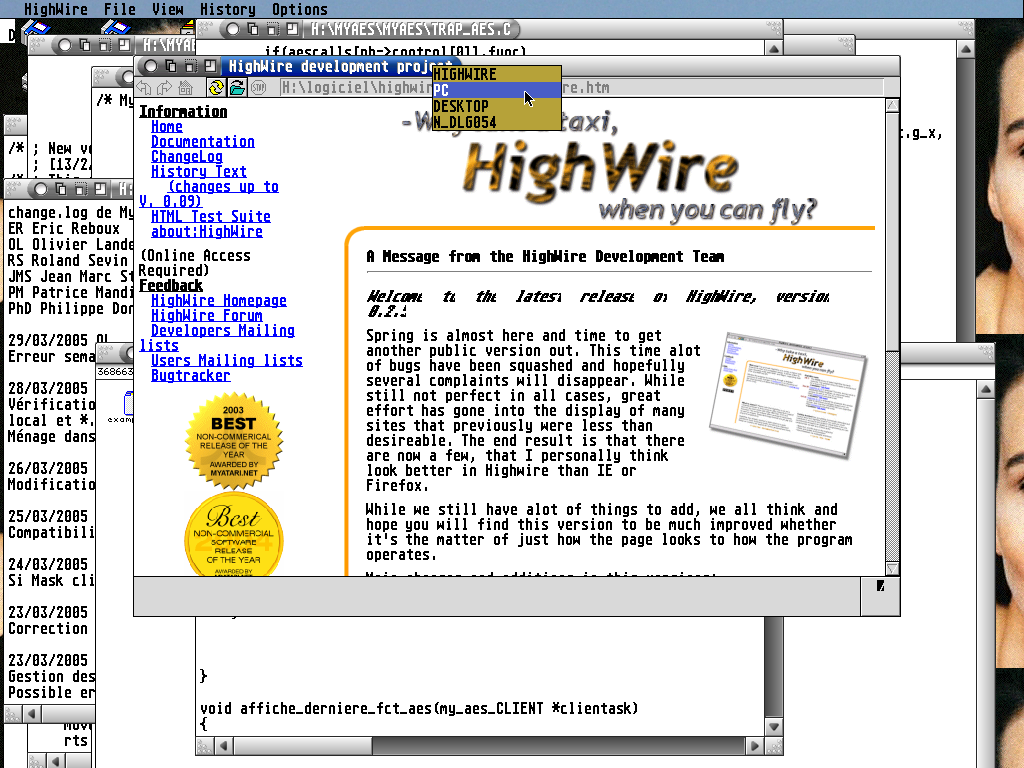Viewport: 1024px width, 768px height.
Task: Click the 2003 BEST award badge
Action: coord(234,441)
